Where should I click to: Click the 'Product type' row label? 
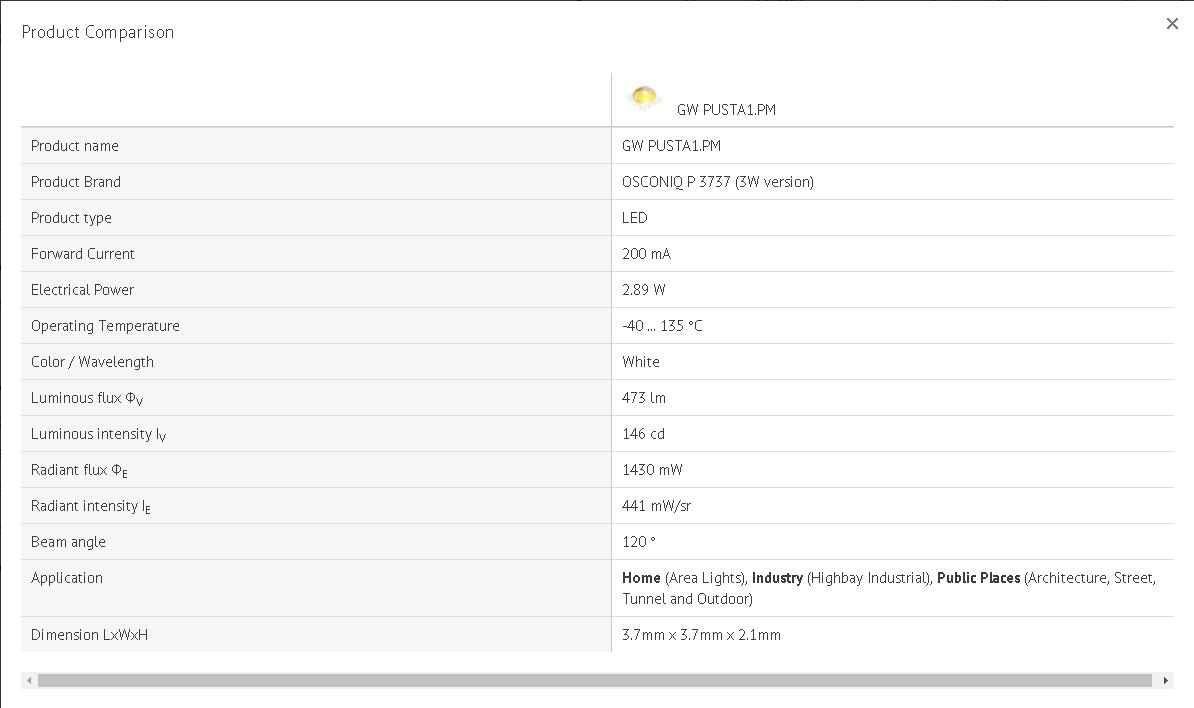71,218
